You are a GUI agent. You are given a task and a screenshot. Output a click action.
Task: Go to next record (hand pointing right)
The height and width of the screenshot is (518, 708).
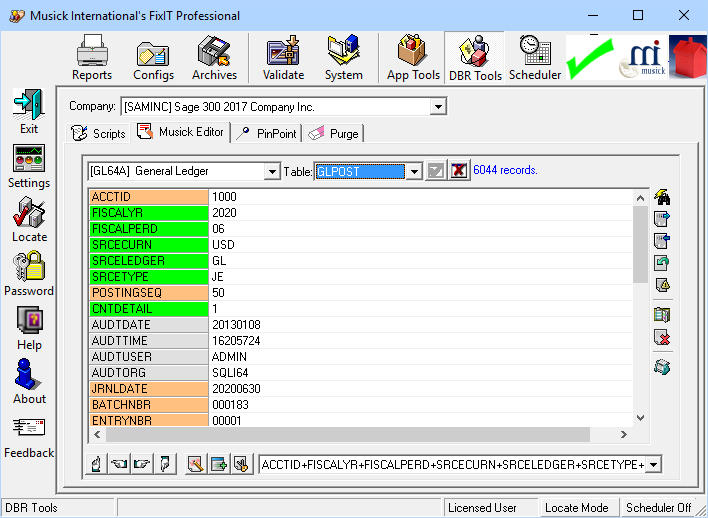[x=142, y=464]
